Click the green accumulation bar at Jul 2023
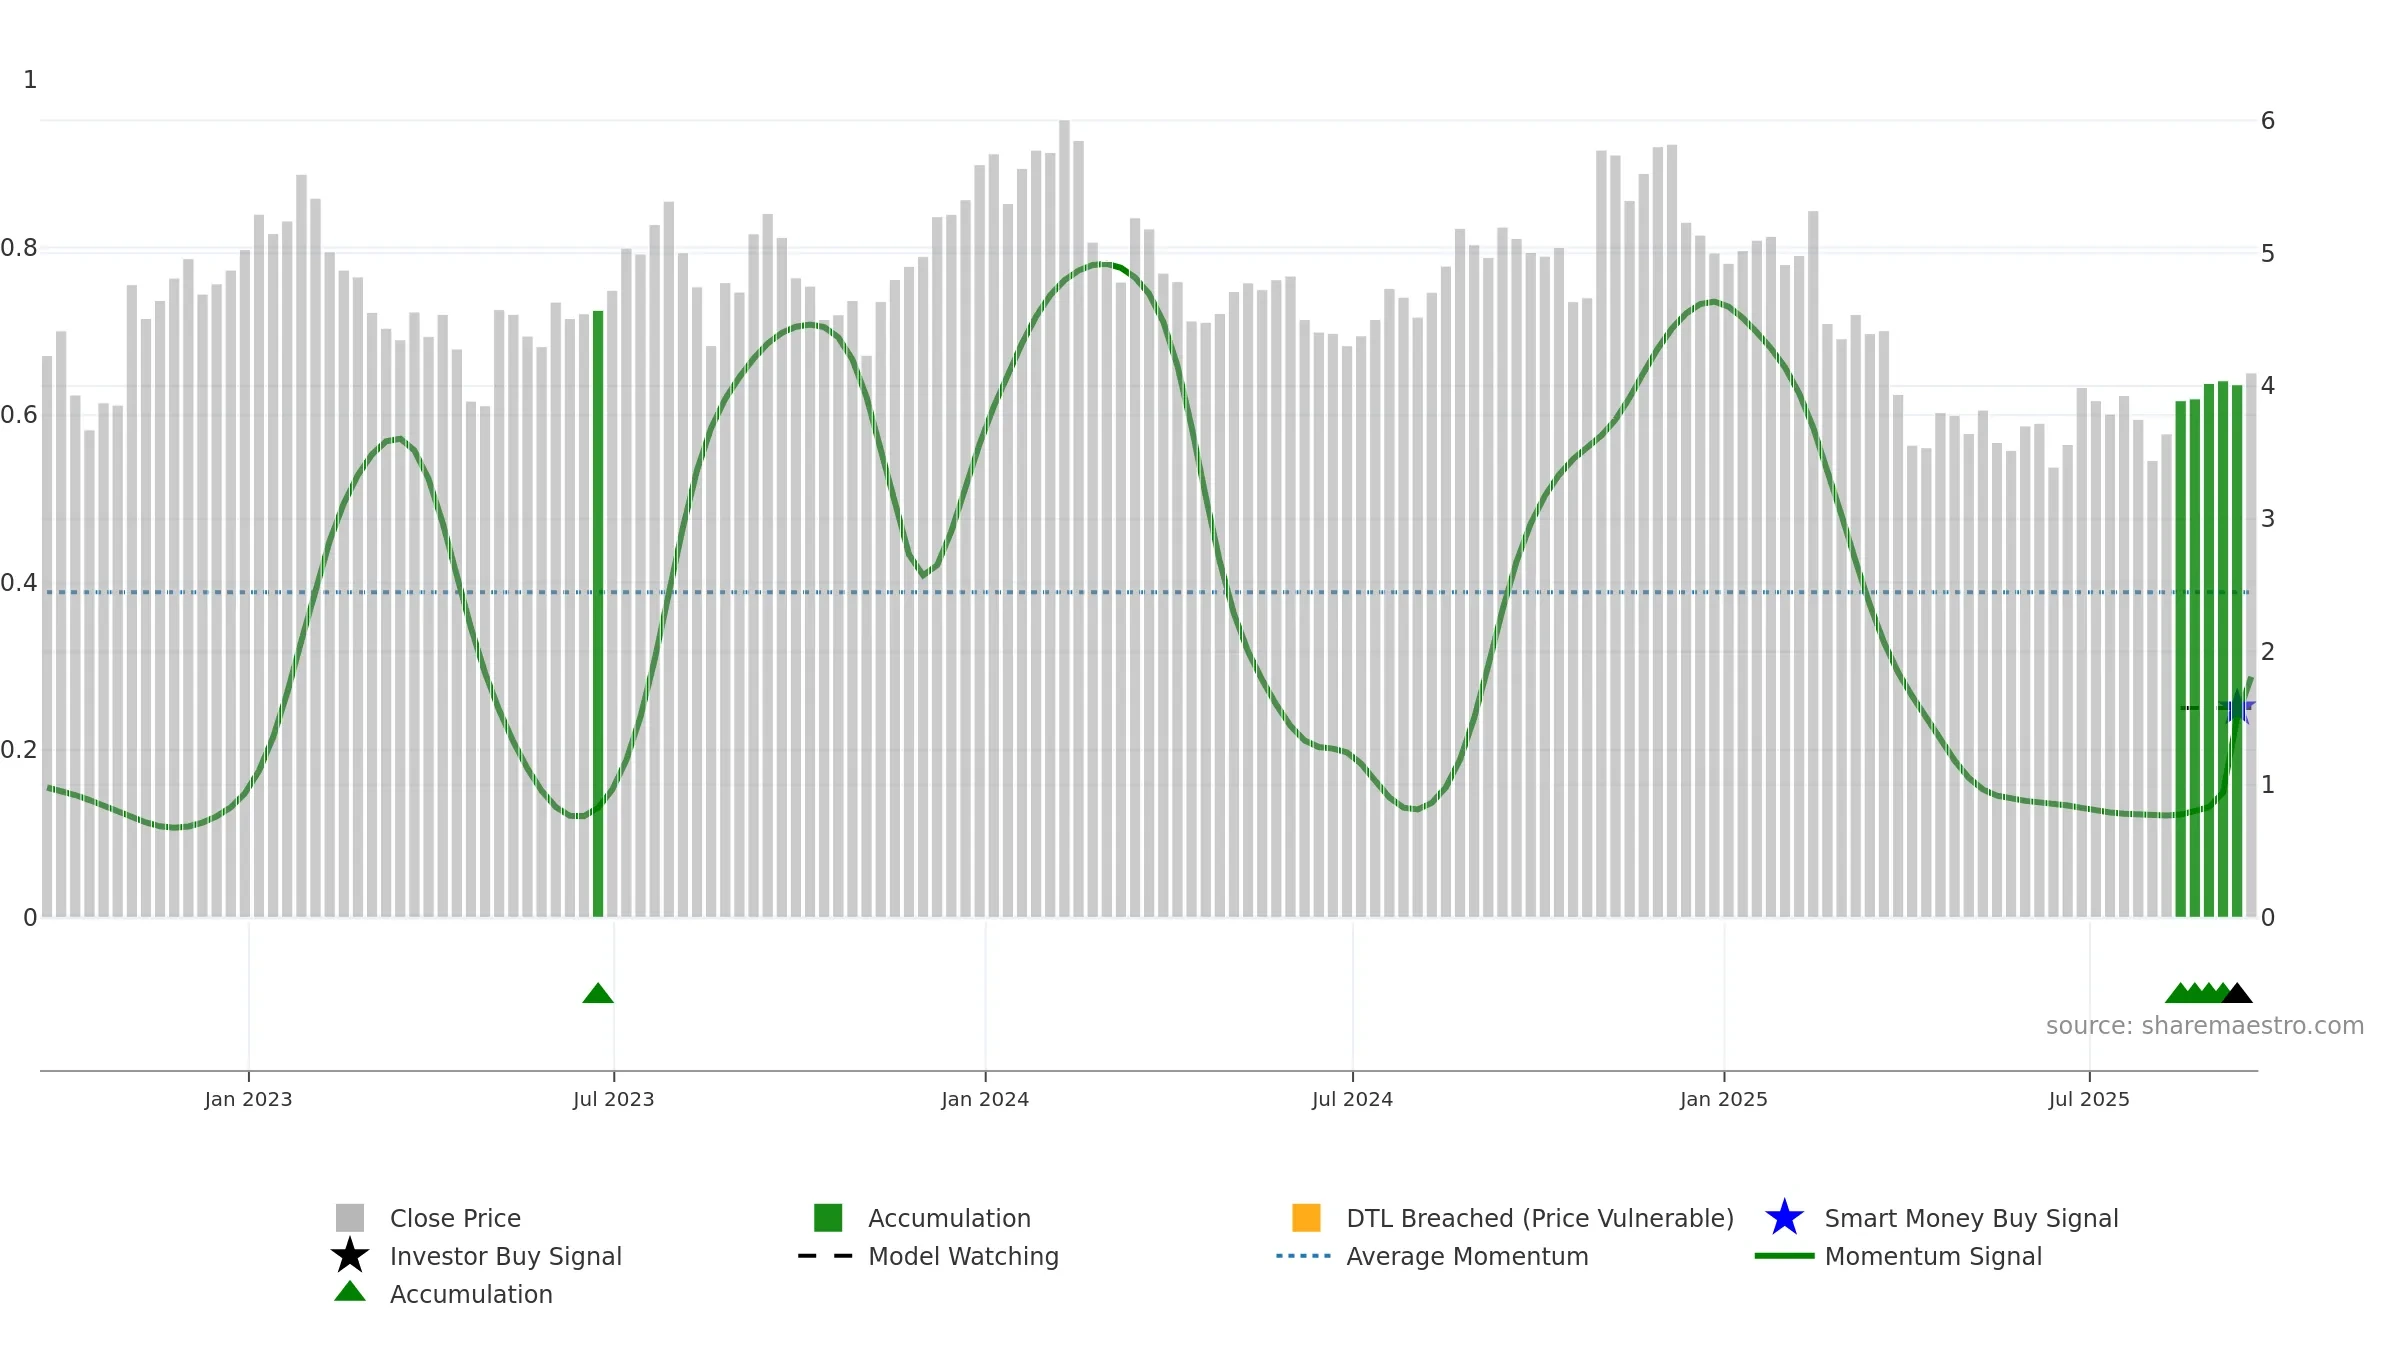 [598, 614]
